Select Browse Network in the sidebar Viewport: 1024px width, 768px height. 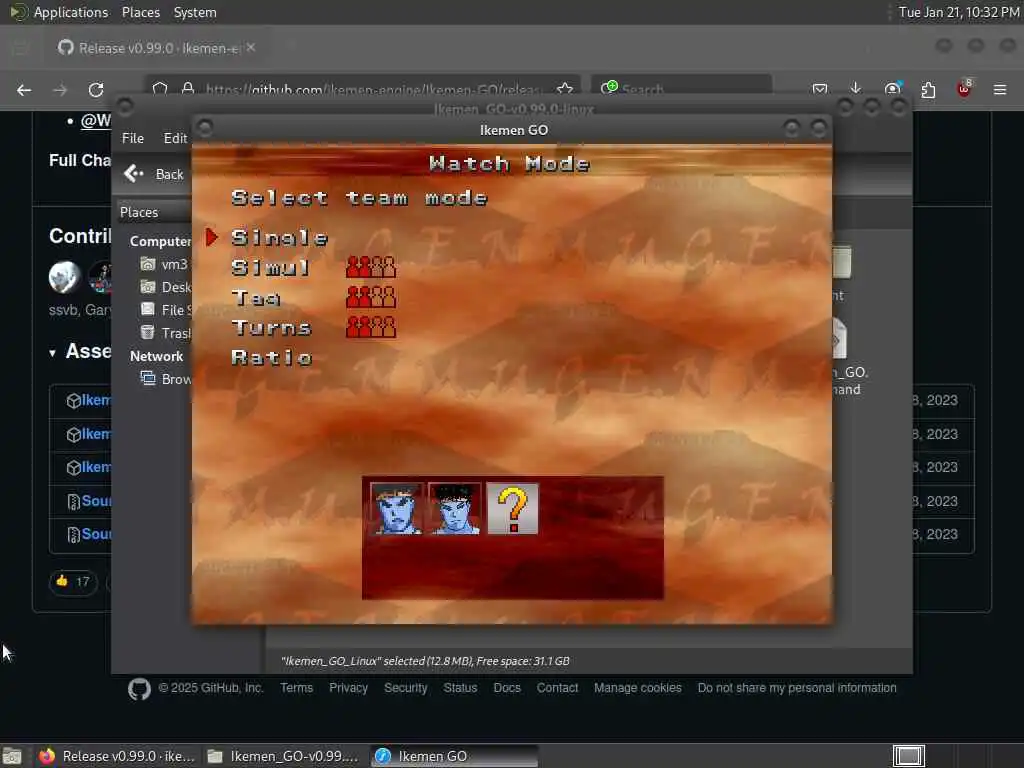click(166, 379)
